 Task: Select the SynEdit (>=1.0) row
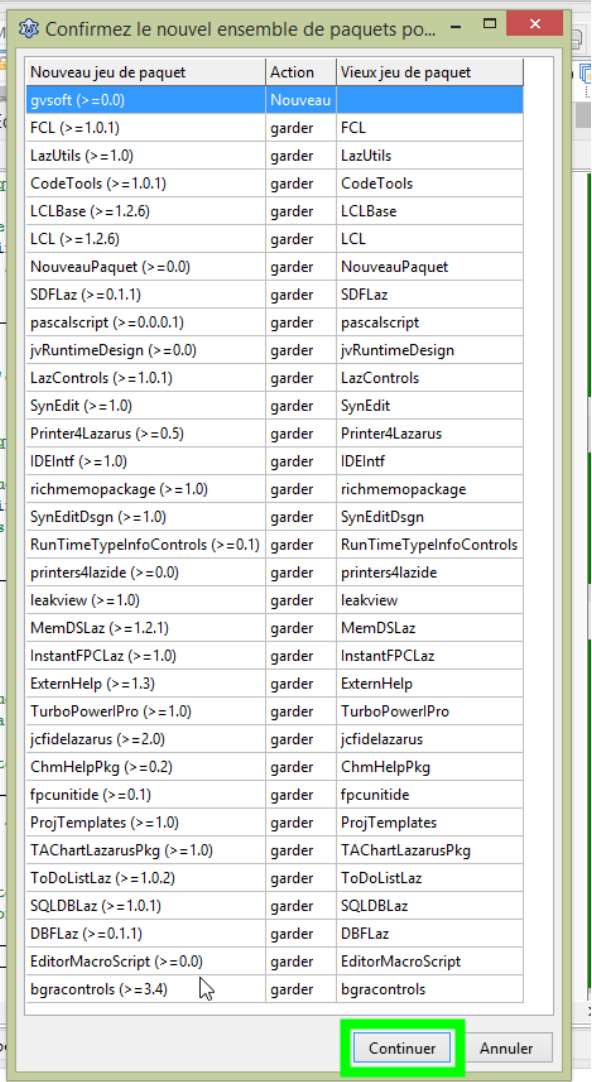(x=275, y=406)
